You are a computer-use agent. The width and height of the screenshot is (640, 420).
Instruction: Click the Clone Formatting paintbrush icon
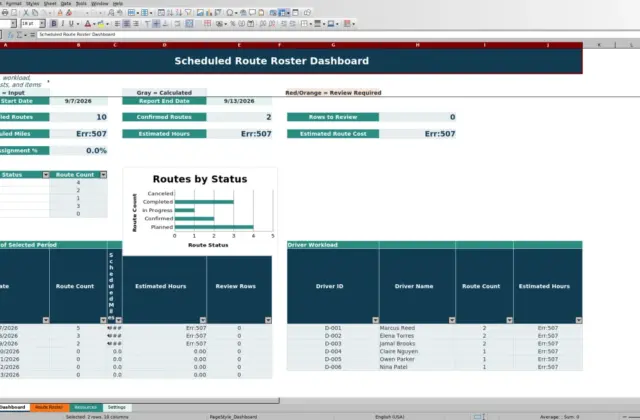coord(60,13)
